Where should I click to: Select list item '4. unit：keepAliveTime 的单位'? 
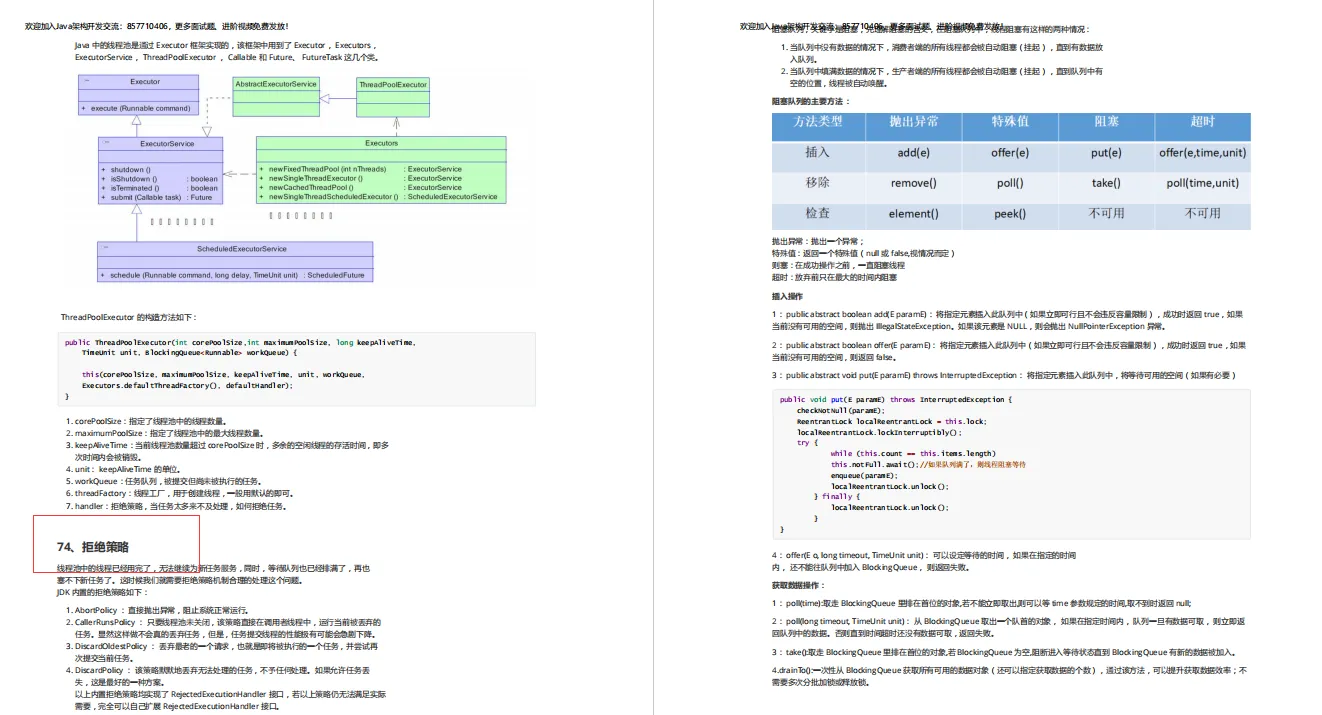pos(125,469)
